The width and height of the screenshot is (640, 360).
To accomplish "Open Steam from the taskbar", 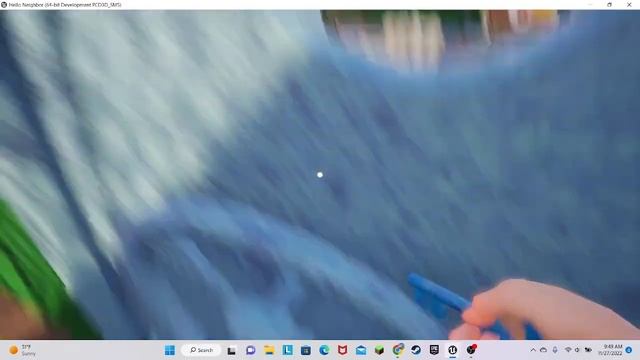I will coord(416,350).
